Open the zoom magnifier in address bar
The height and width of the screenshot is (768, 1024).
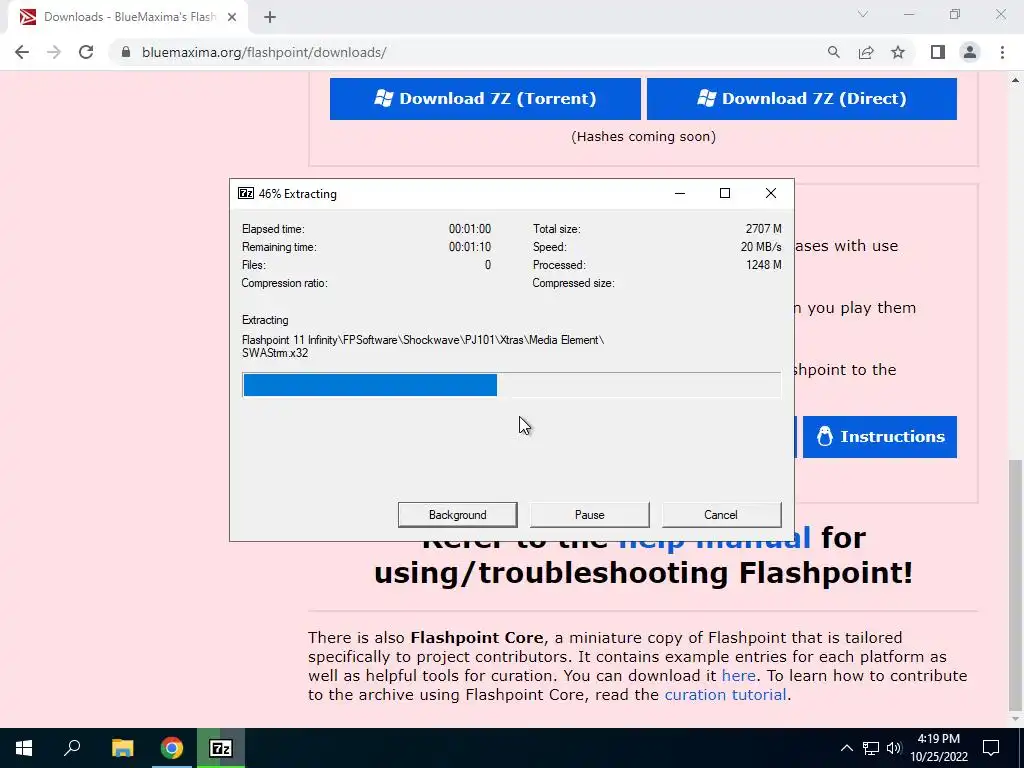[833, 52]
